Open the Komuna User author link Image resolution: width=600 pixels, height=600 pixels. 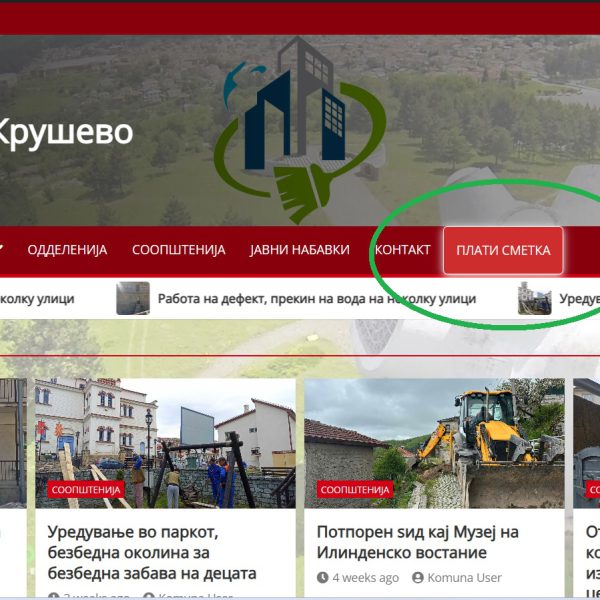pos(464,578)
